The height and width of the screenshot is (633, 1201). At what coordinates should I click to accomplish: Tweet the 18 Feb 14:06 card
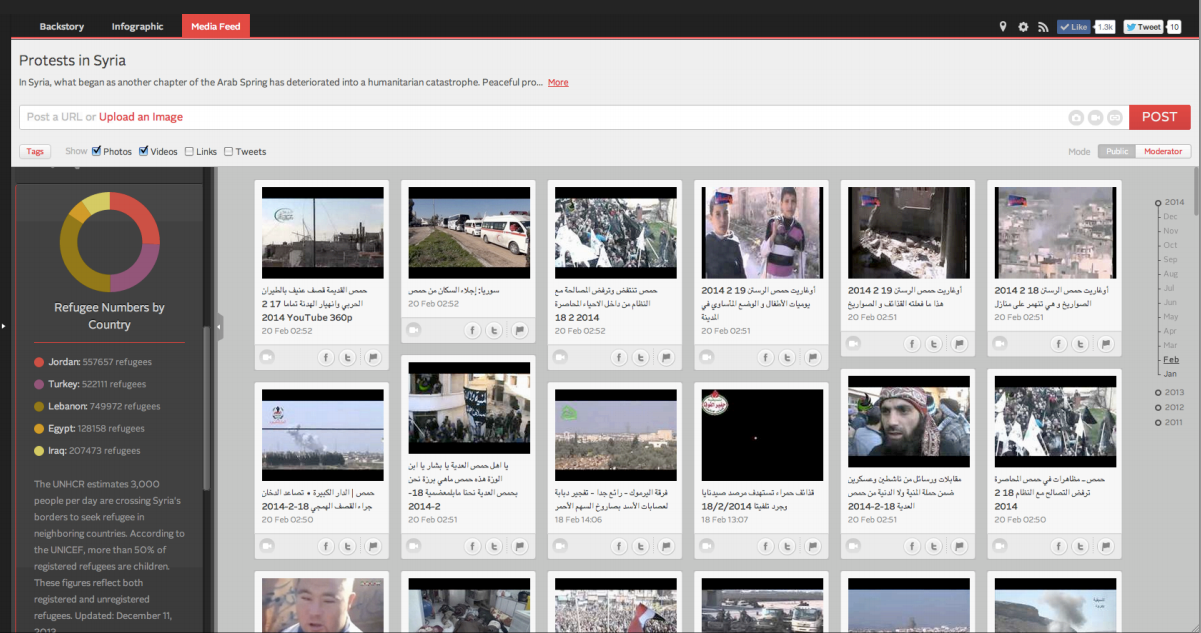(640, 547)
